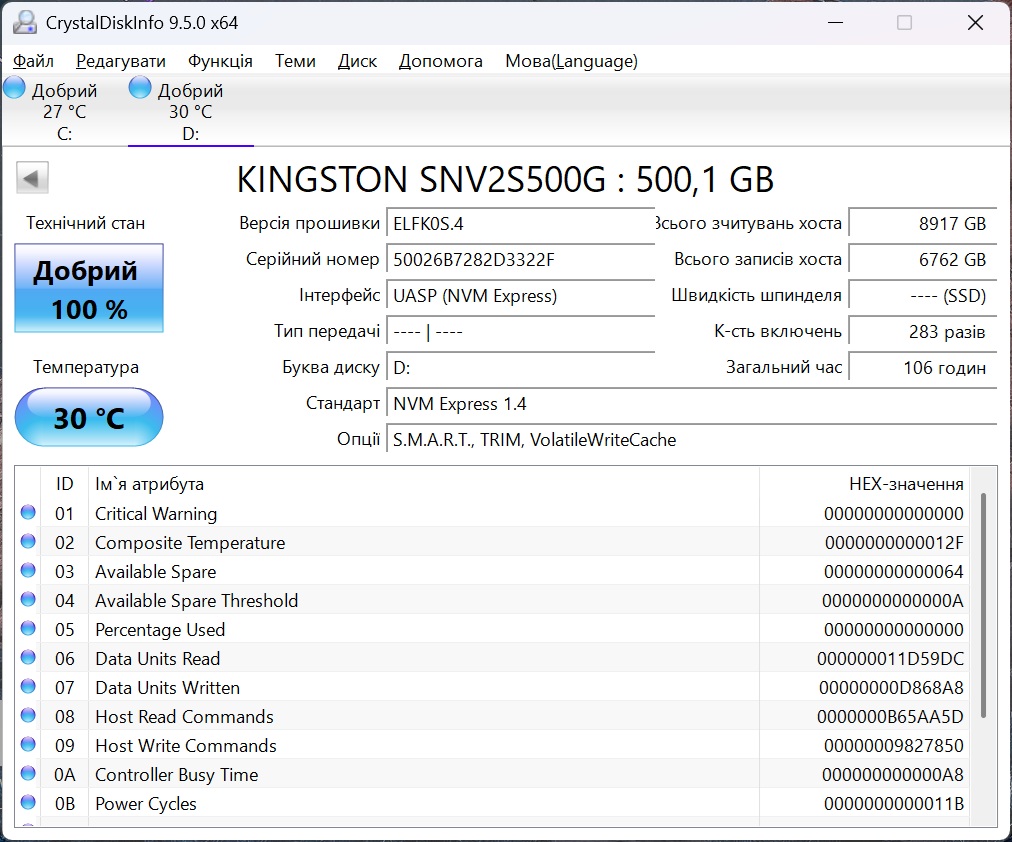Open the Функція menu
Screen dimensions: 1012x842
coord(220,61)
